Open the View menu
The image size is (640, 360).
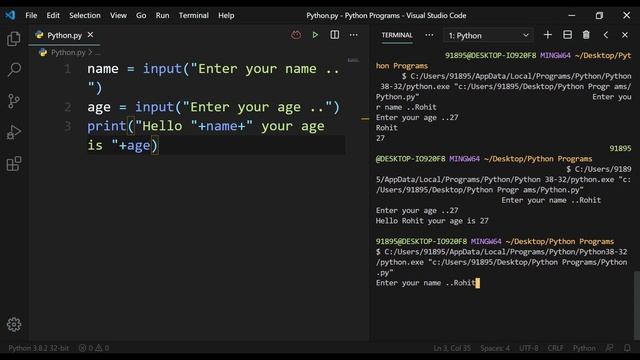pyautogui.click(x=118, y=16)
